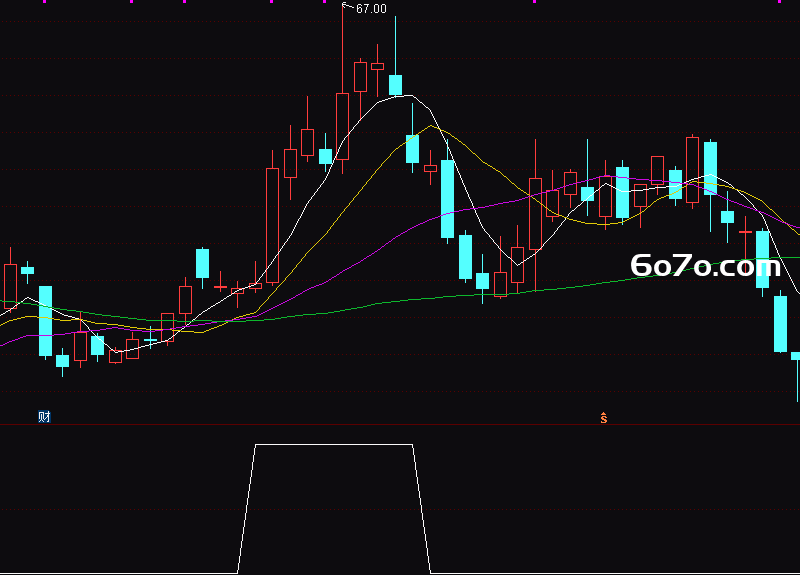Screen dimensions: 800x575
Task: Click the orange S signal marker icon
Action: tap(604, 418)
